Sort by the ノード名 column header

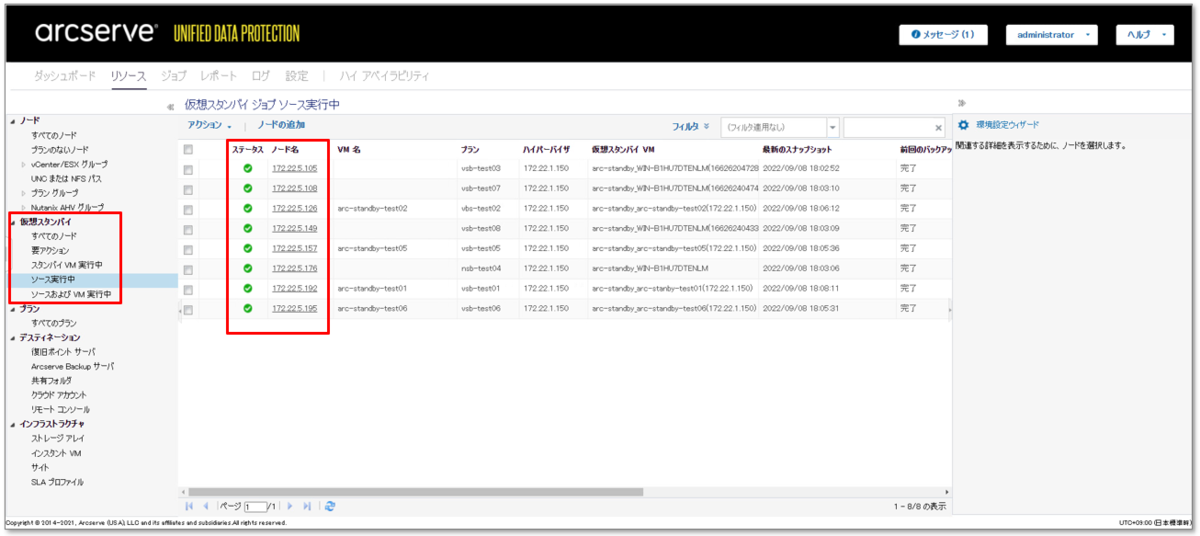[x=285, y=149]
